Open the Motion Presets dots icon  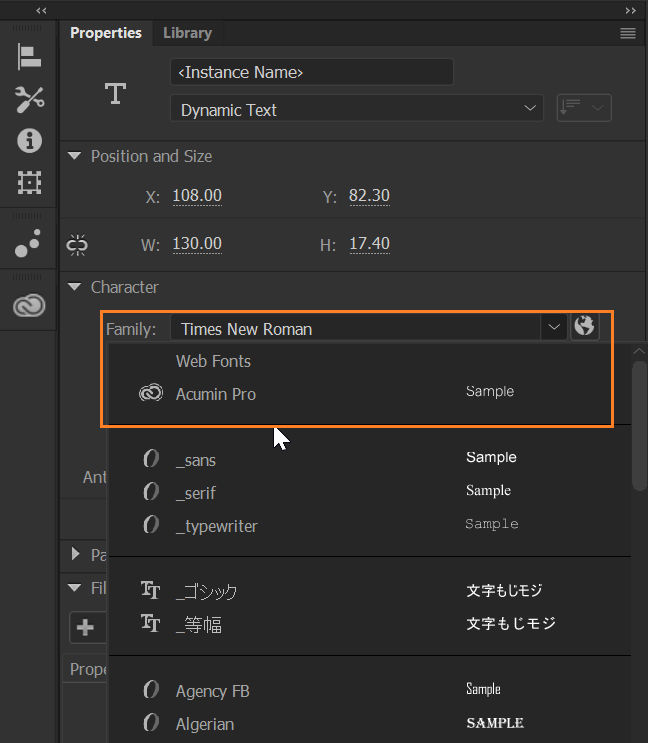(x=28, y=243)
